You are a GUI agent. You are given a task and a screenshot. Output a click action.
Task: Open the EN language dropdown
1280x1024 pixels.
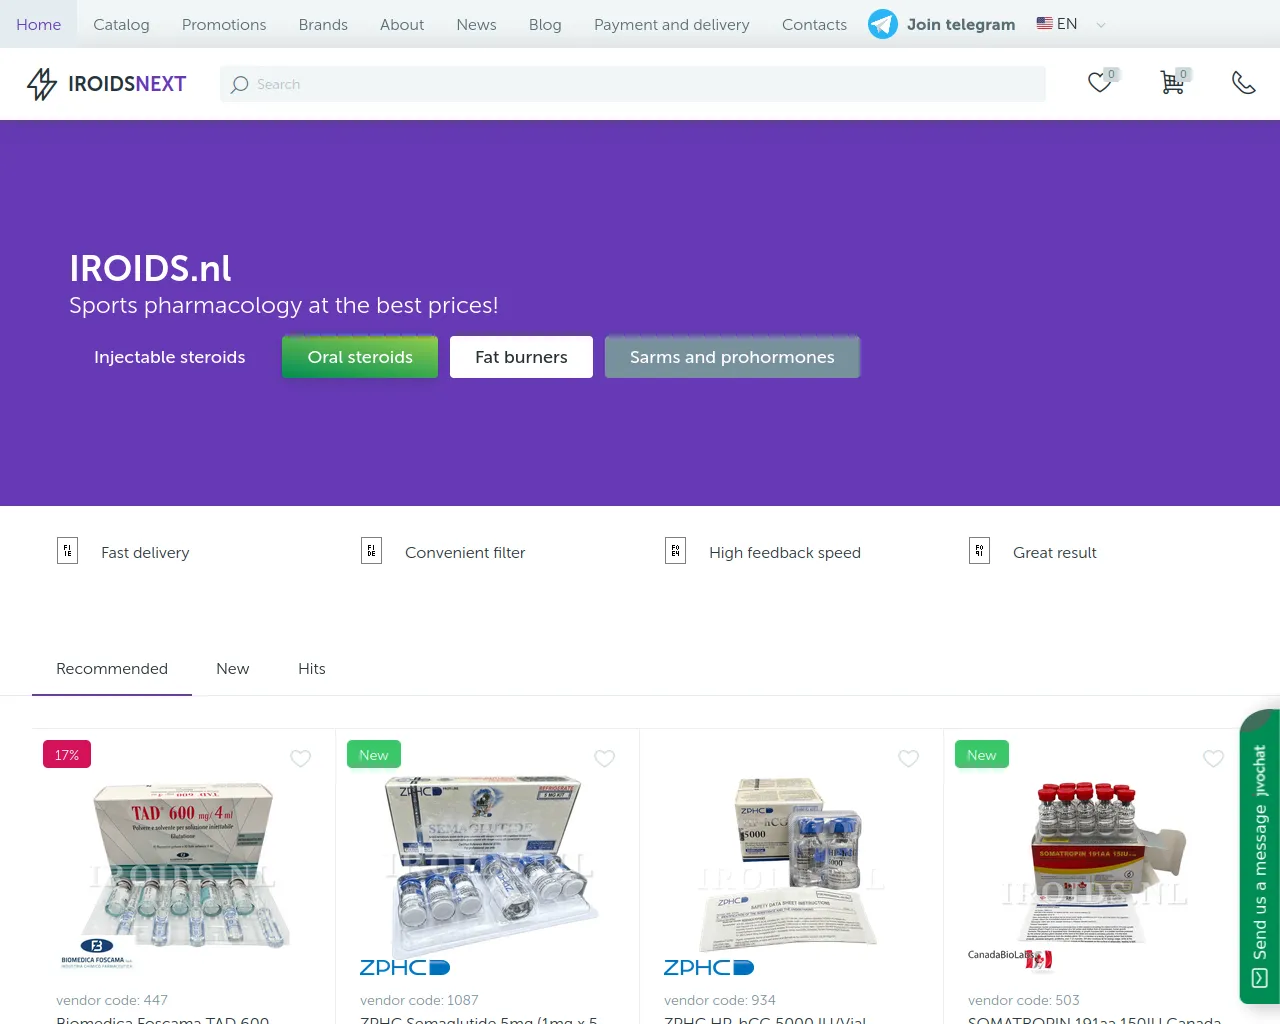[x=1057, y=24]
